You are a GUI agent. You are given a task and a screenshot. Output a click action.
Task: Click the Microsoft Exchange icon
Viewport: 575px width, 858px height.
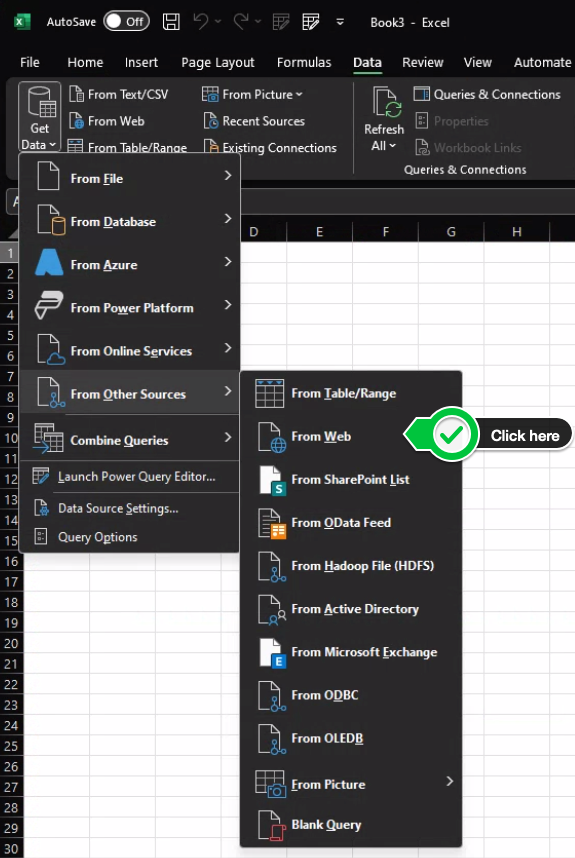tap(272, 653)
